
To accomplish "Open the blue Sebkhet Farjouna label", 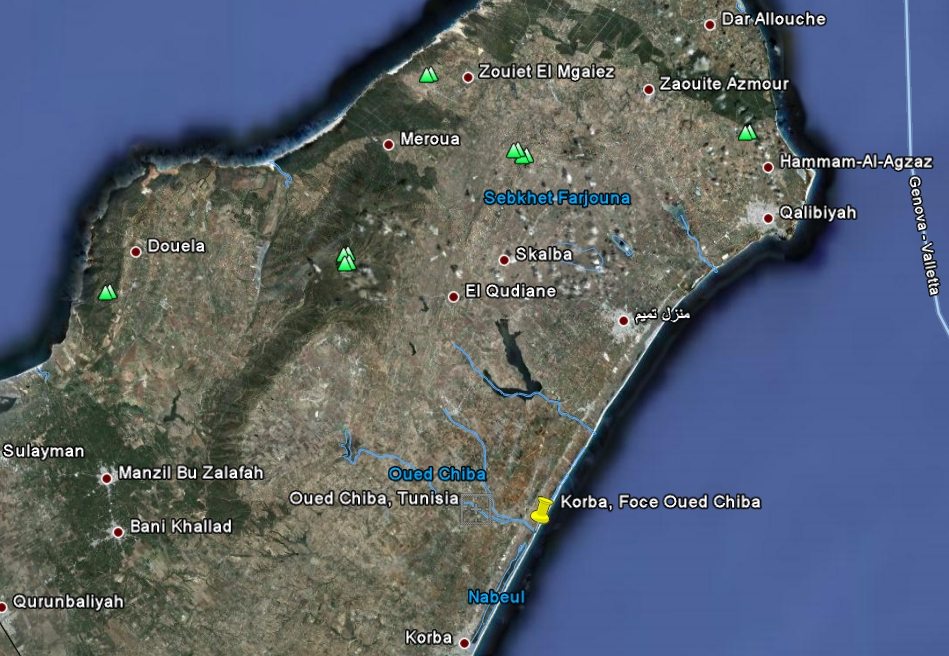I will click(557, 198).
